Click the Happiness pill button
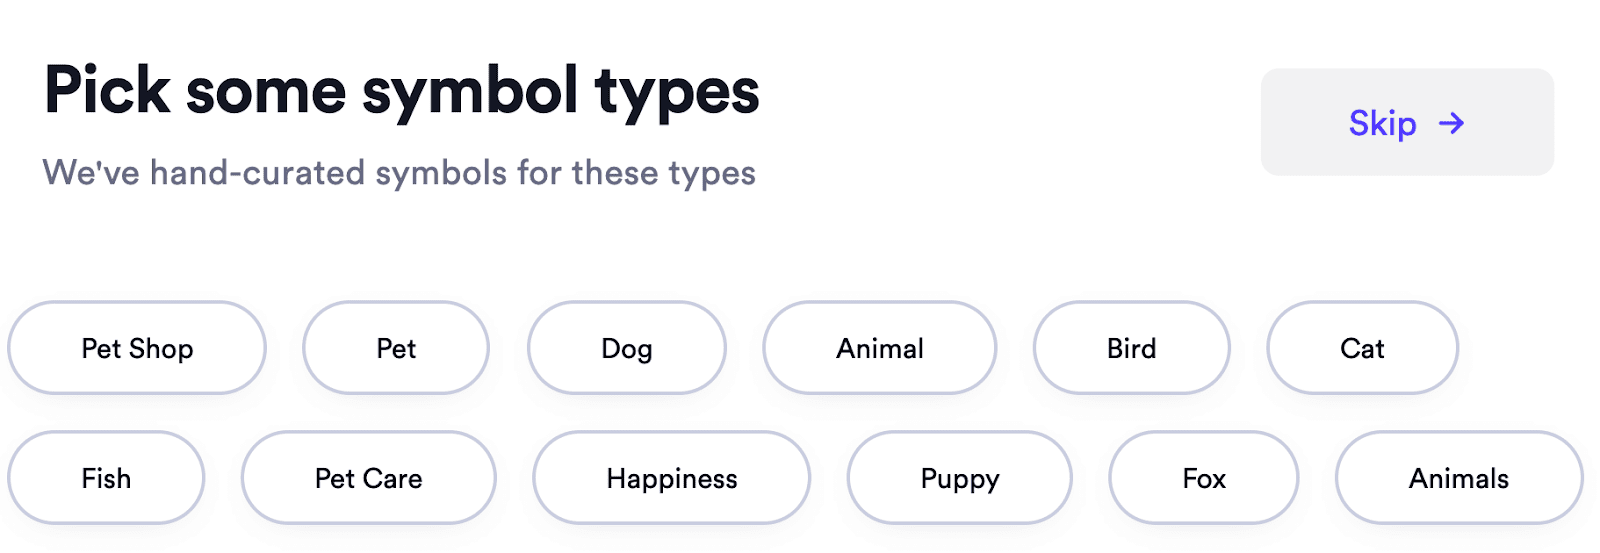 (x=672, y=478)
